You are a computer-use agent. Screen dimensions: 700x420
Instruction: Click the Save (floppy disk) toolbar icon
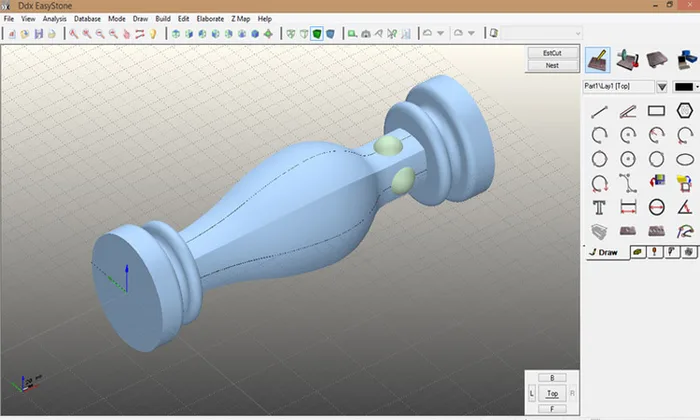tap(38, 33)
